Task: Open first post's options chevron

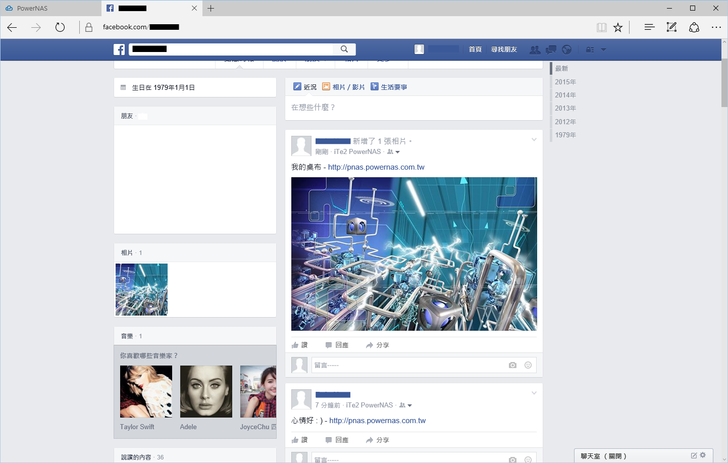Action: click(534, 139)
